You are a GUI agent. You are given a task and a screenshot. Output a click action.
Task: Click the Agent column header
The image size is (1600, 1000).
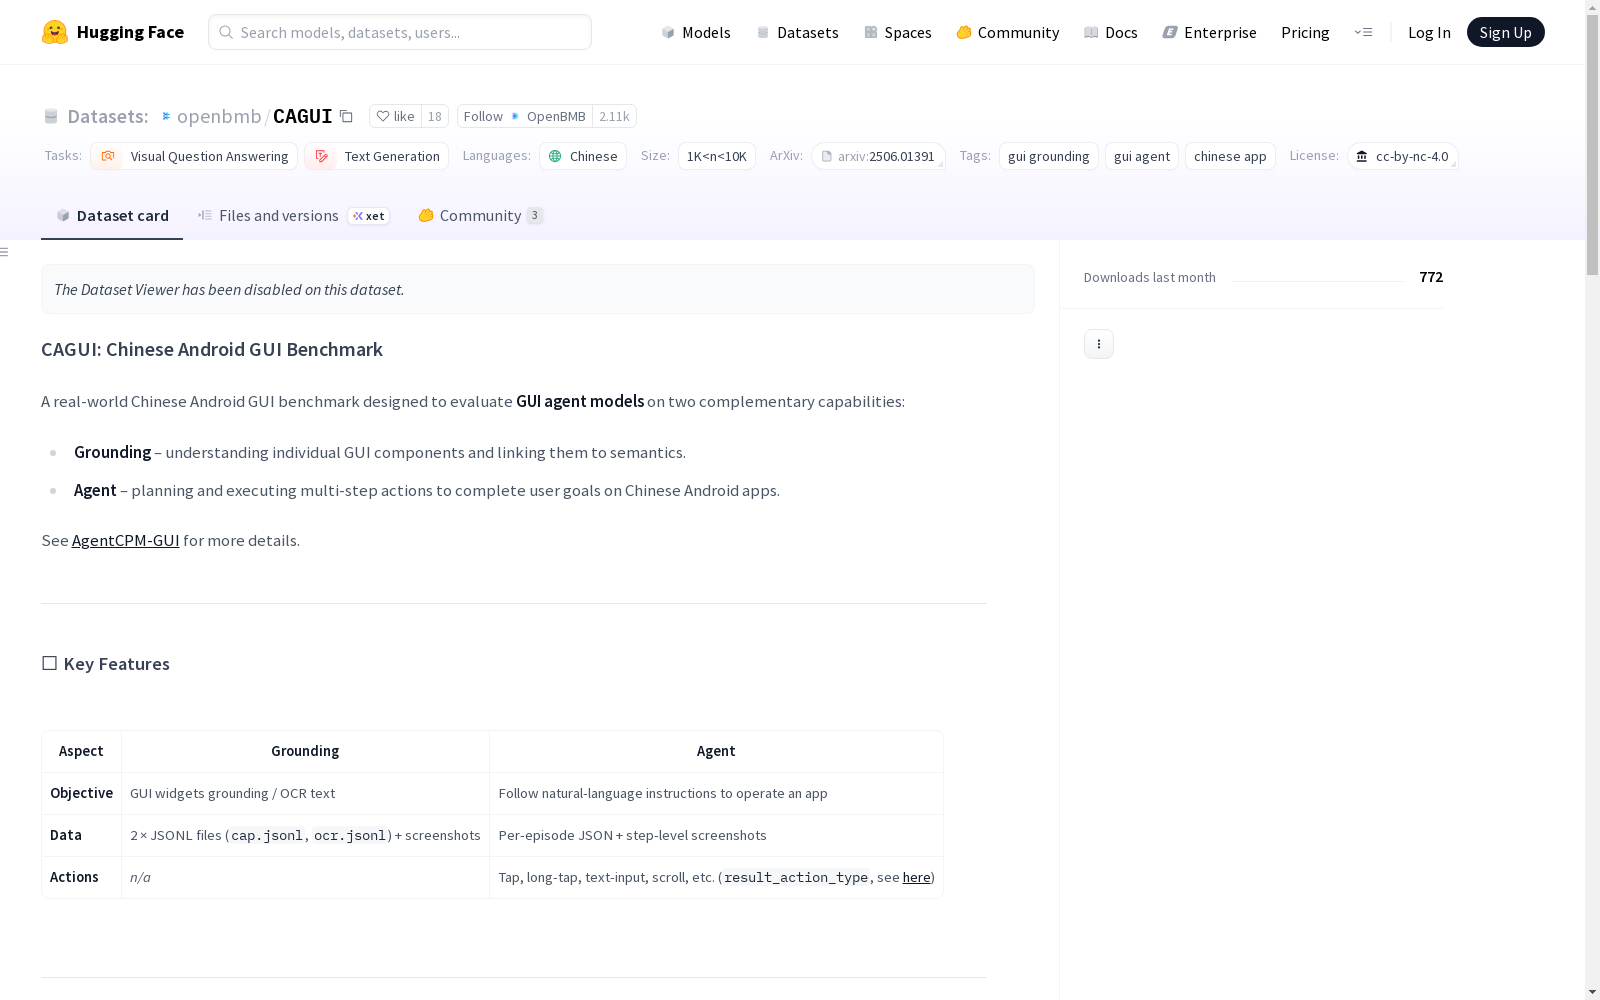(x=716, y=751)
